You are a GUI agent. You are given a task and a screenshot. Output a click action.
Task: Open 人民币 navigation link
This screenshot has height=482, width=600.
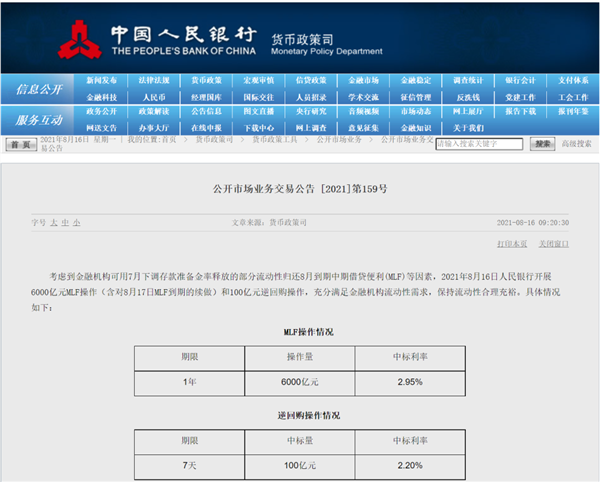153,97
